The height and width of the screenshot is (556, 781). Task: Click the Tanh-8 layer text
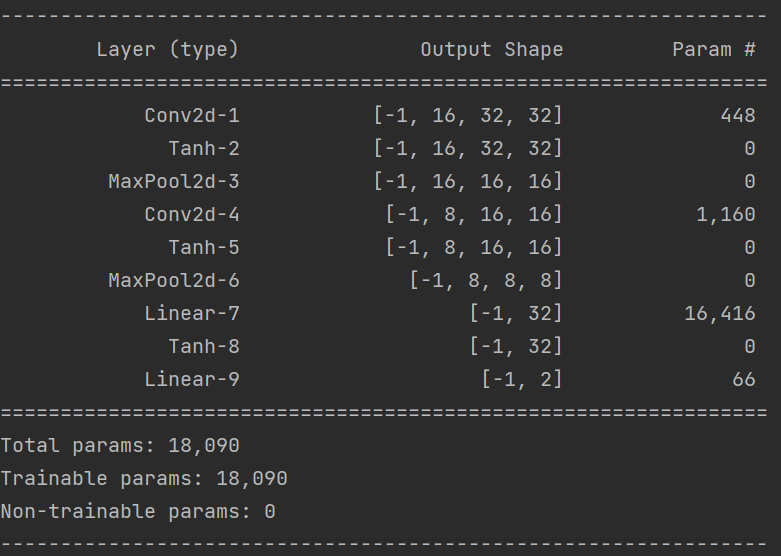pyautogui.click(x=204, y=346)
